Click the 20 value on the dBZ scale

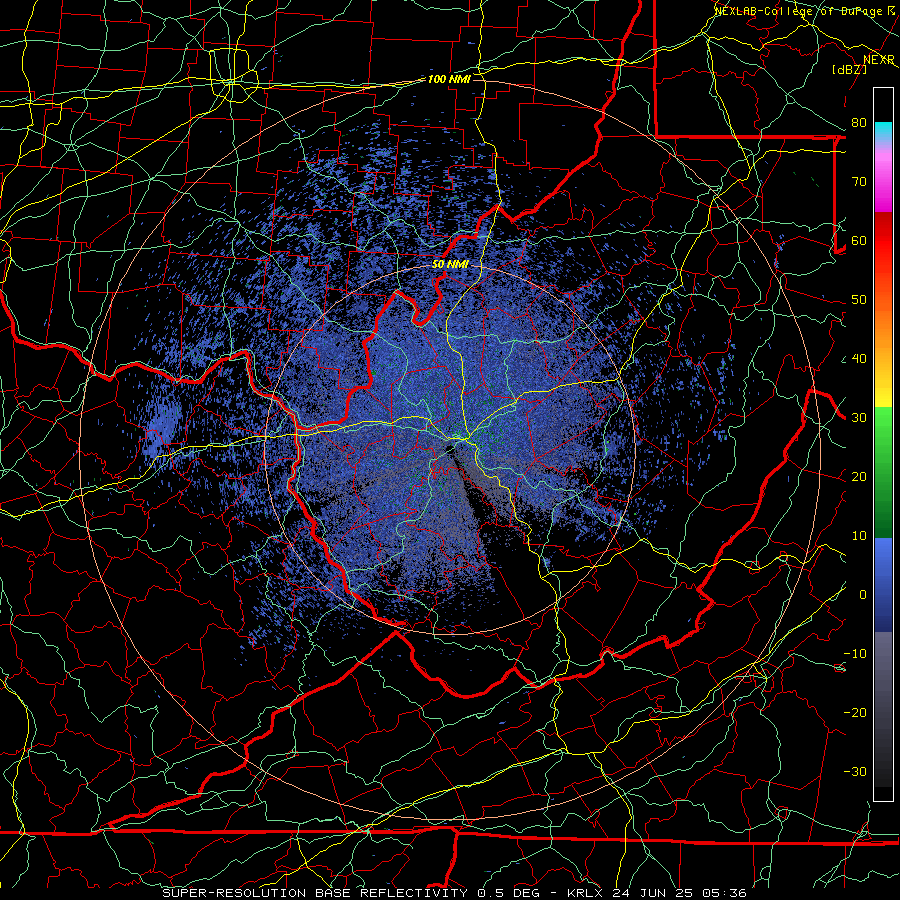[x=859, y=477]
